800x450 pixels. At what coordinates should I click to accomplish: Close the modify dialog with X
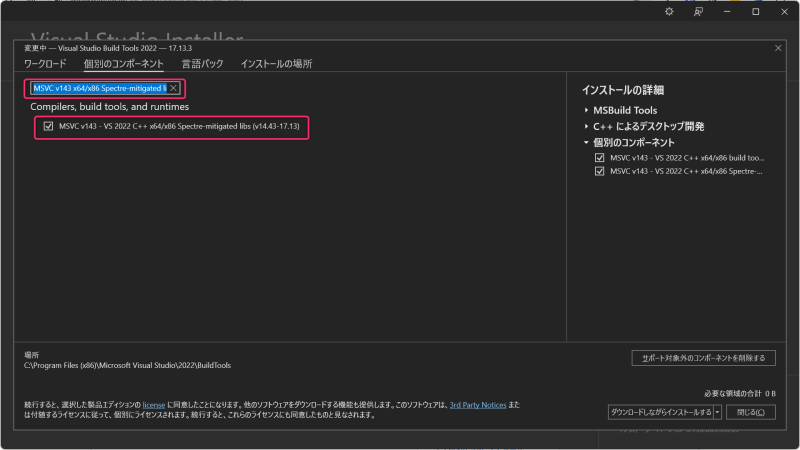(x=778, y=48)
